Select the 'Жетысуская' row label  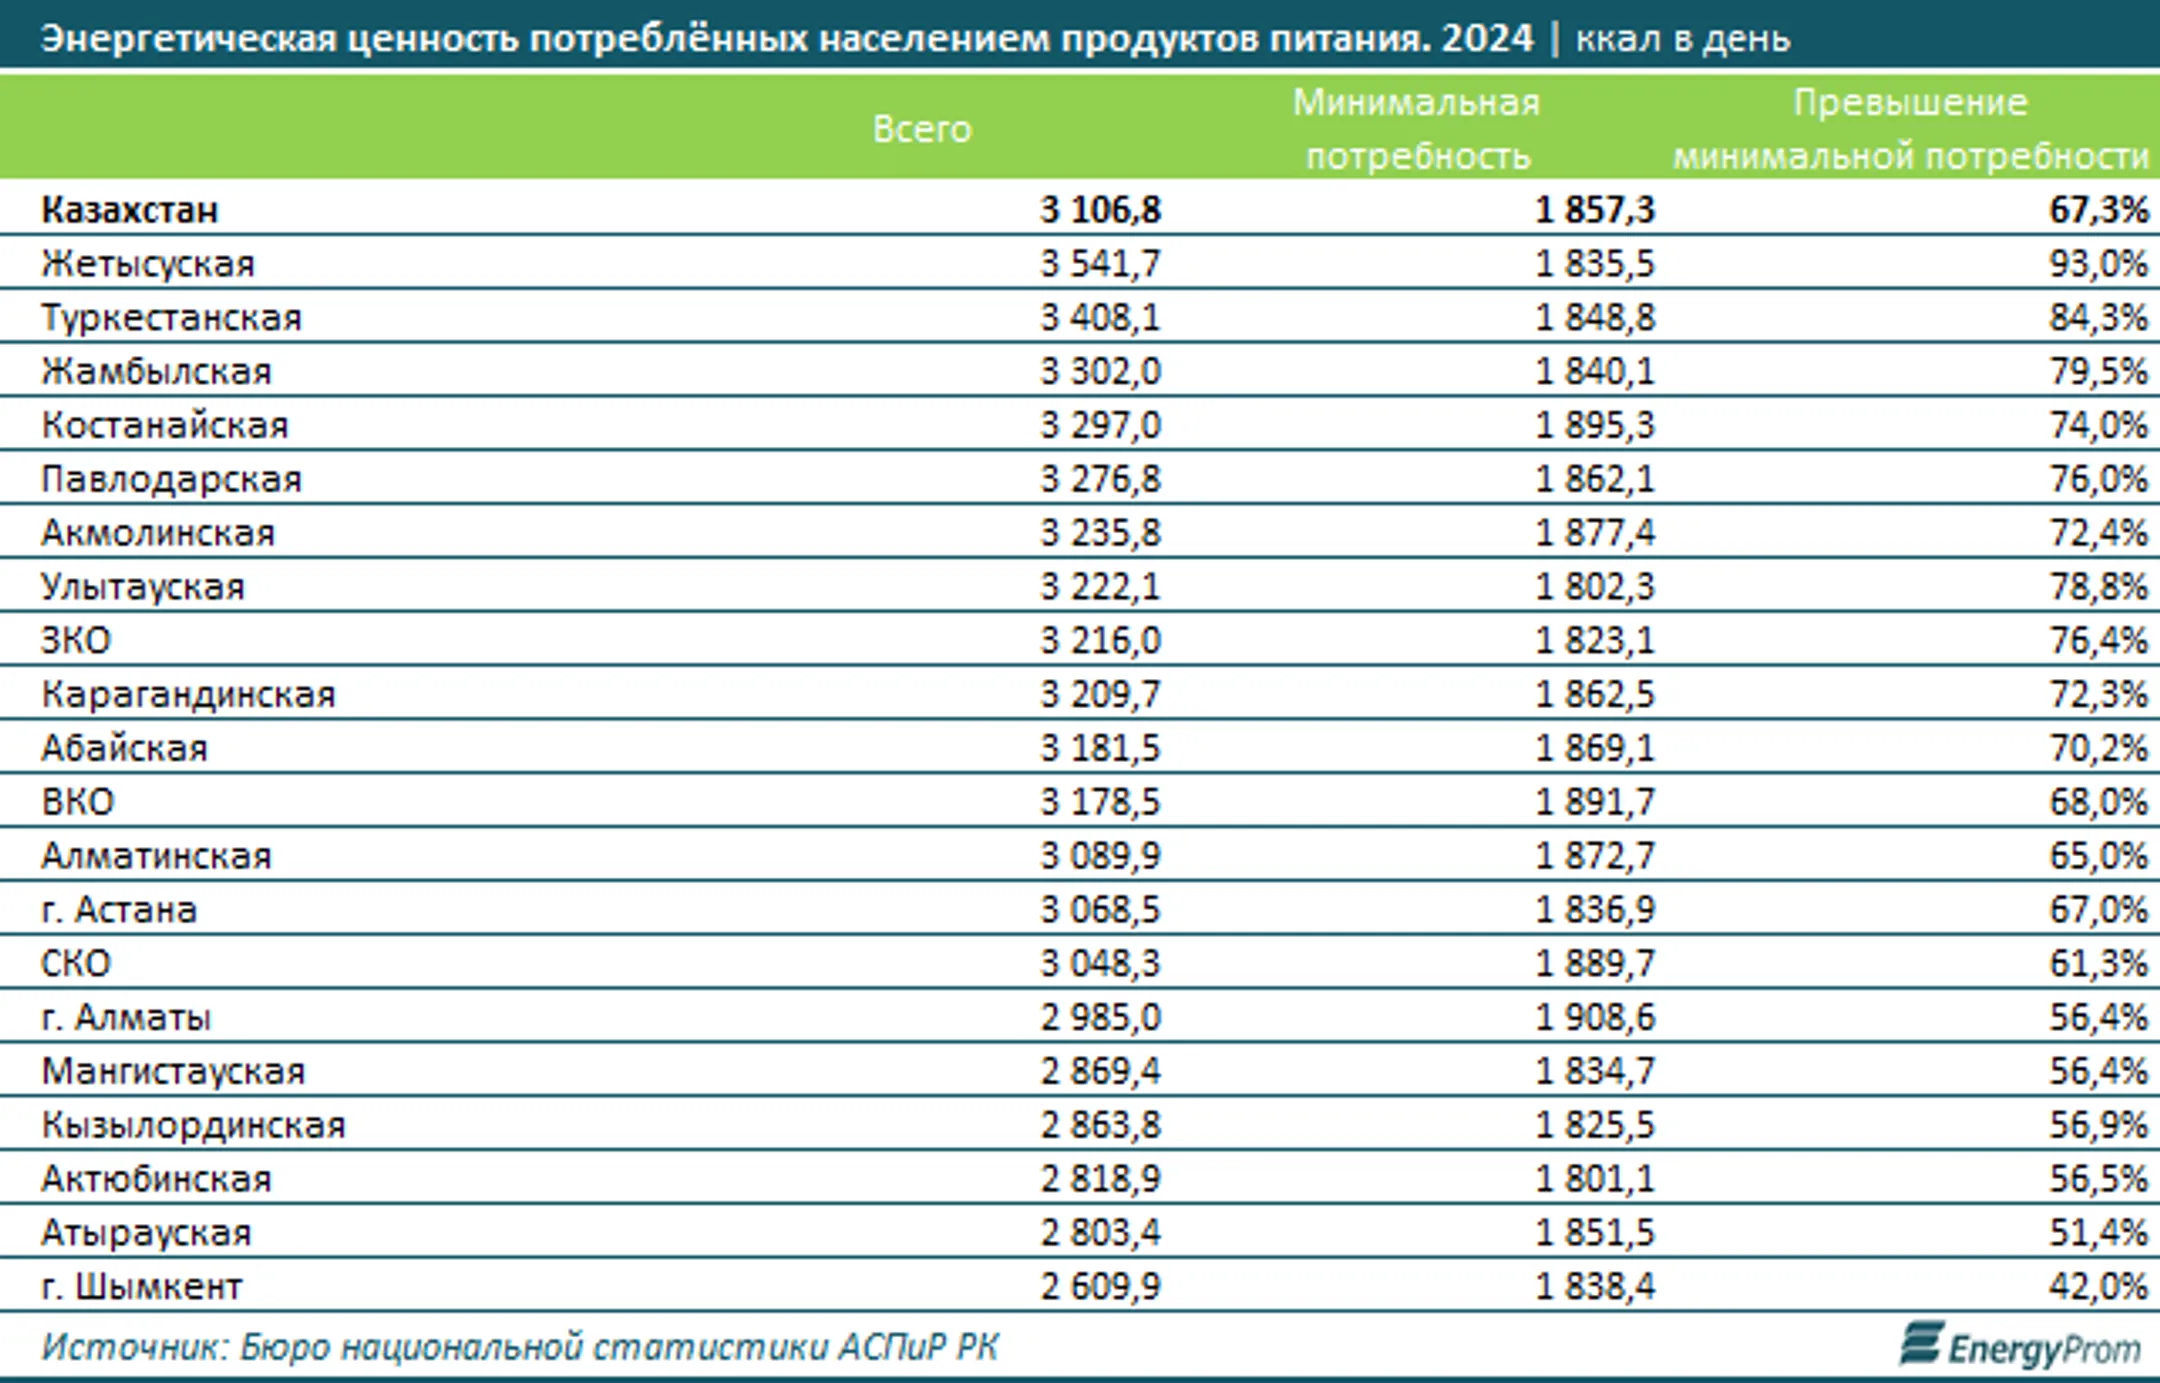(148, 264)
